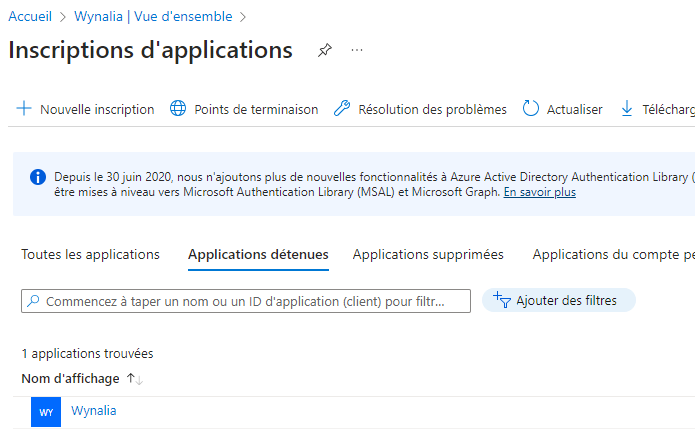Viewport: 695px width, 432px height.
Task: Open Wynalia | Vue d'ensemble breadcrumb
Action: click(x=153, y=16)
